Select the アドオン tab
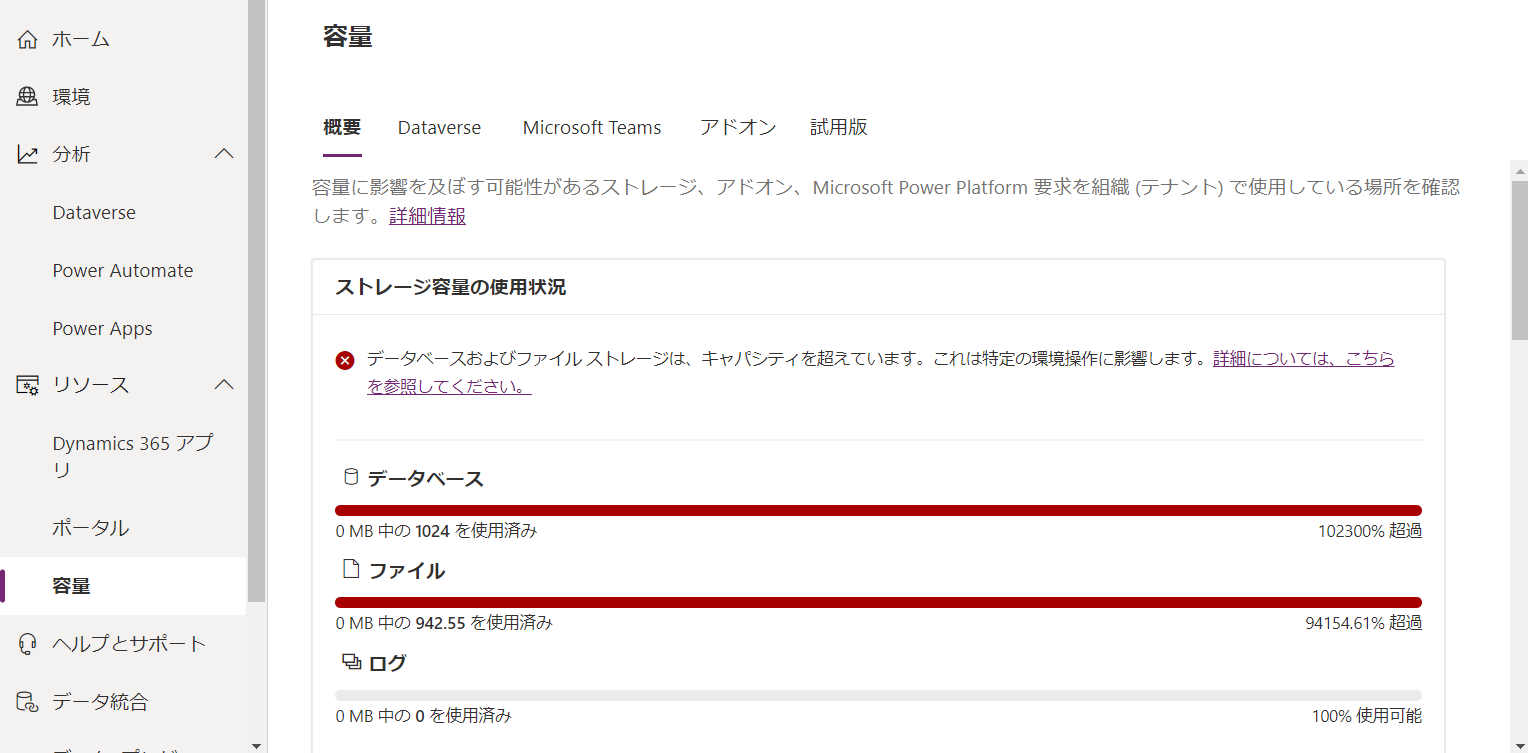Image resolution: width=1528 pixels, height=753 pixels. [x=738, y=127]
